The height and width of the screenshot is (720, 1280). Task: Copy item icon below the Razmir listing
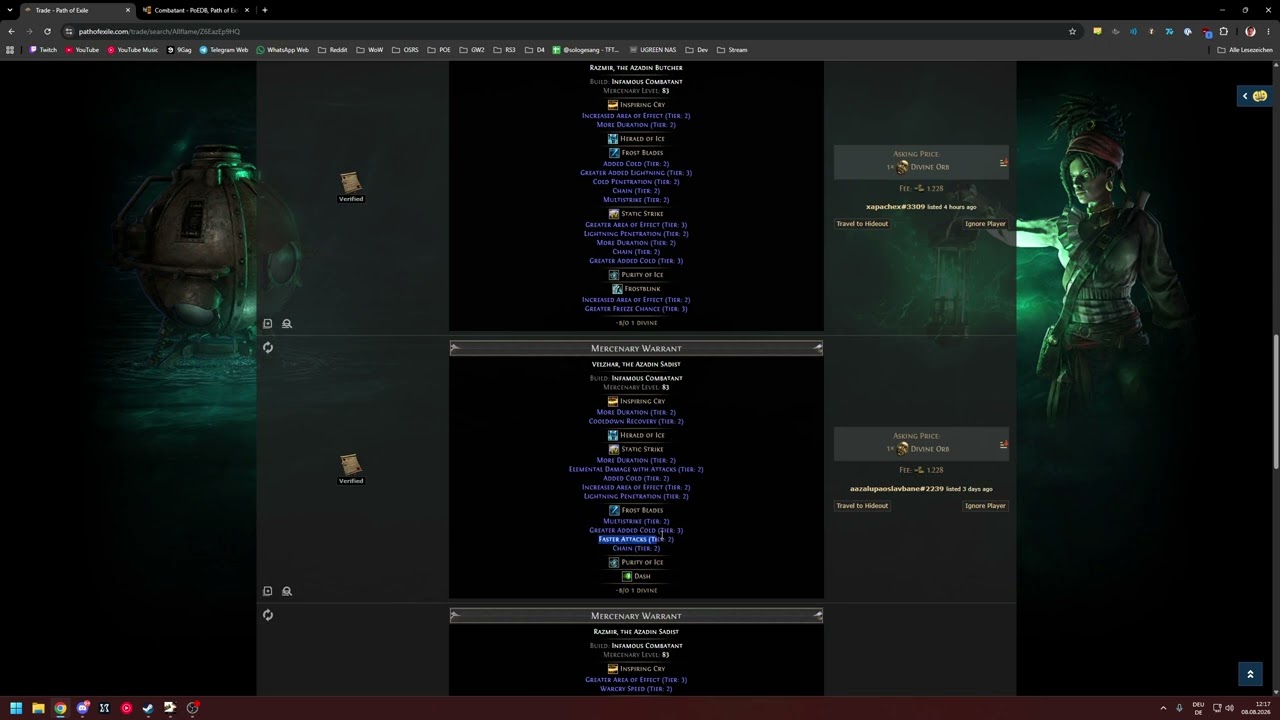coord(267,323)
